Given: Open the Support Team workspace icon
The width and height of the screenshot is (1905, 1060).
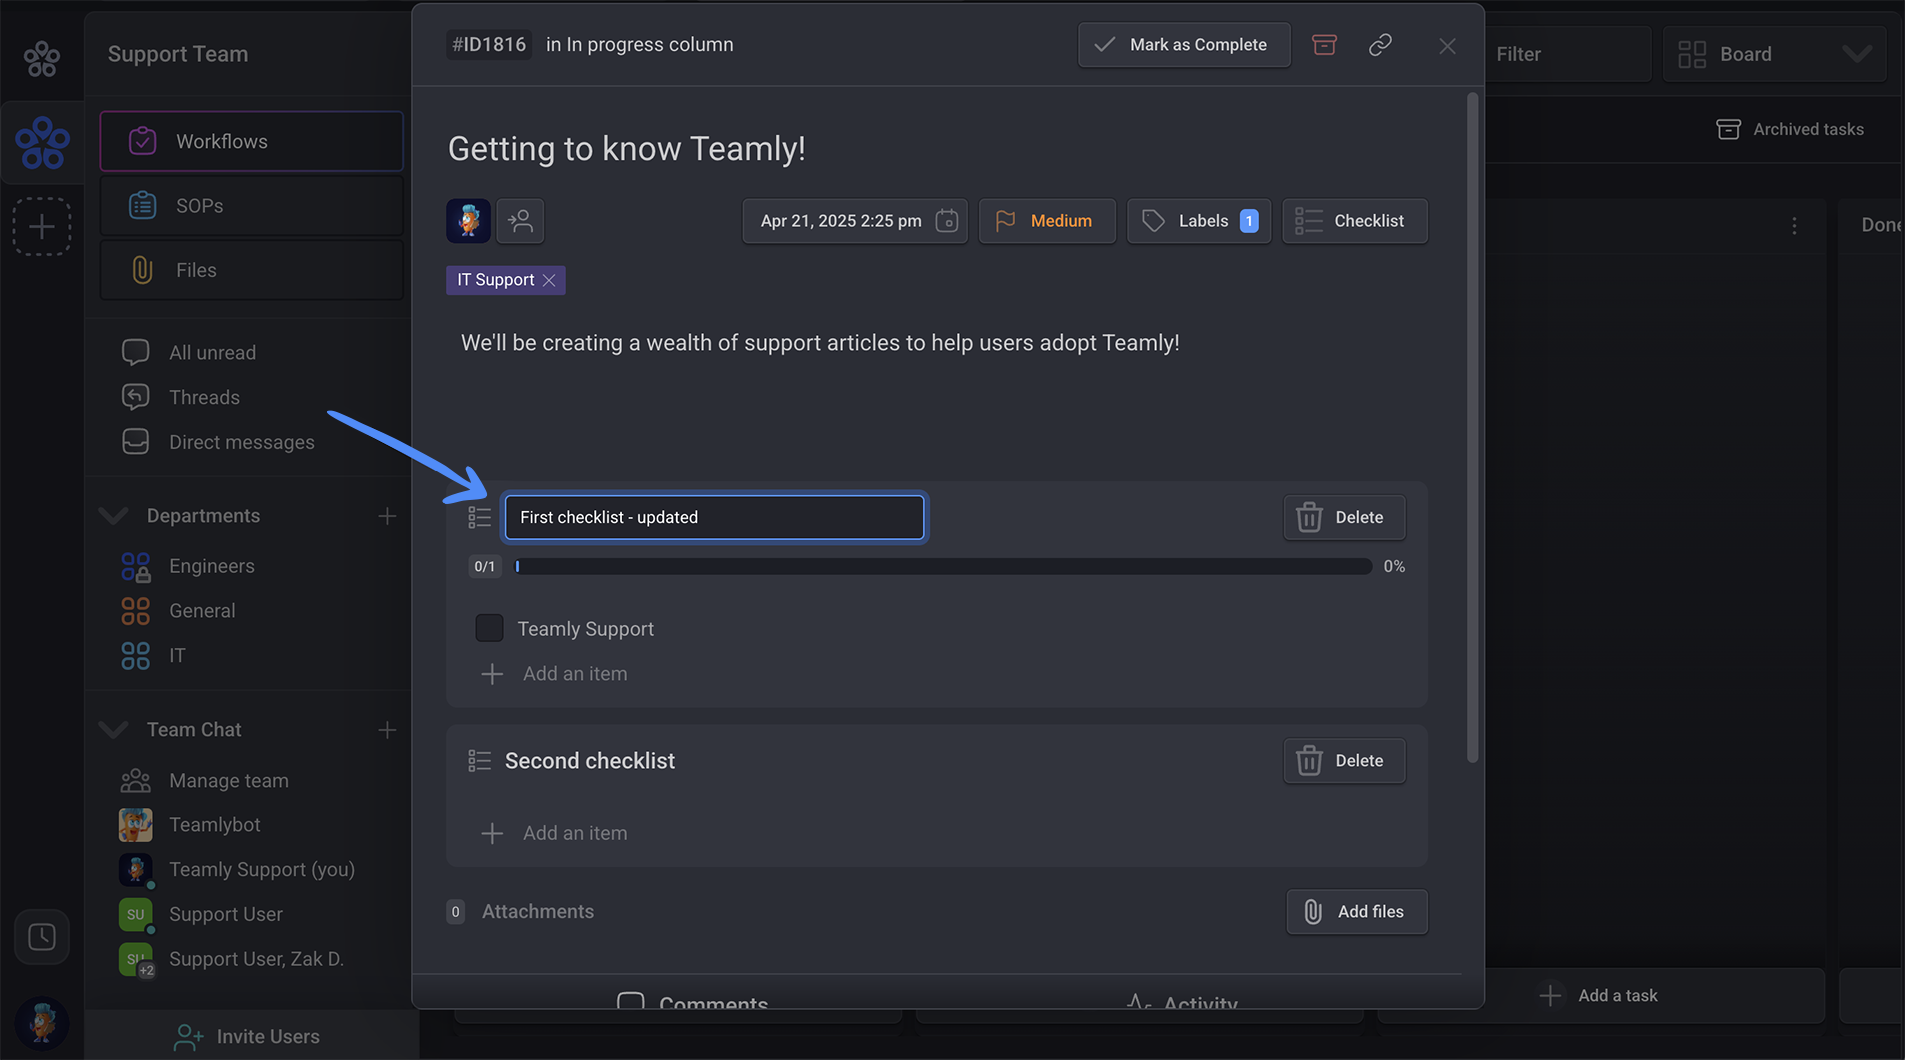Looking at the screenshot, I should 42,143.
